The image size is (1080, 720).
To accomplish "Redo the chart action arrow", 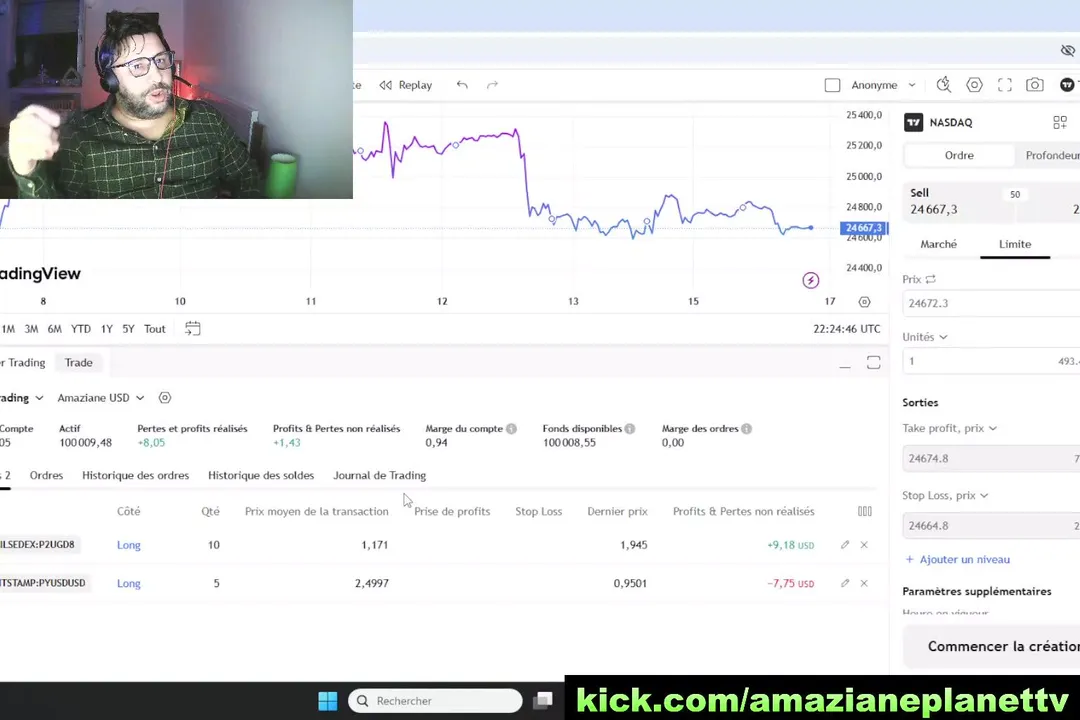I will 492,85.
